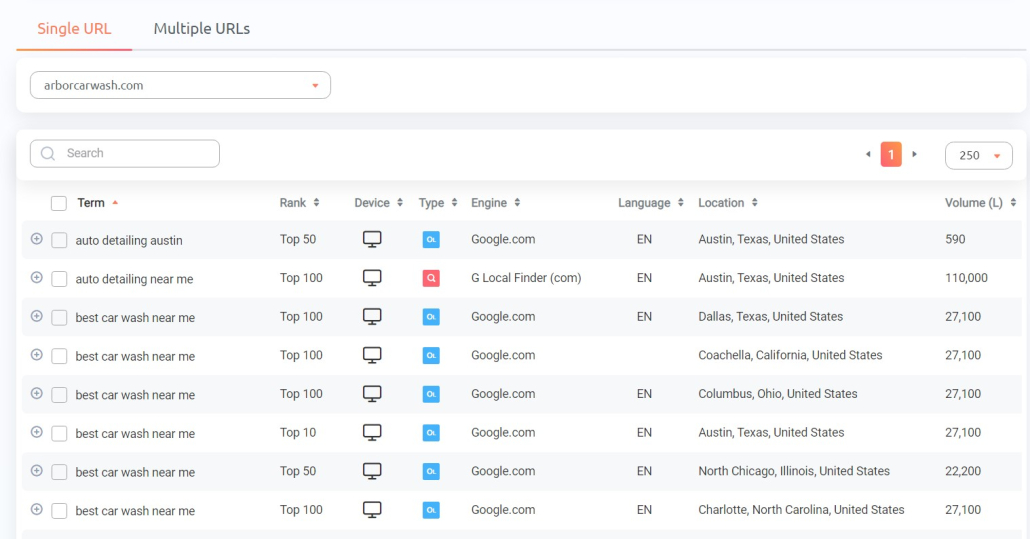1030x539 pixels.
Task: Select page 1 in pagination
Action: 891,155
